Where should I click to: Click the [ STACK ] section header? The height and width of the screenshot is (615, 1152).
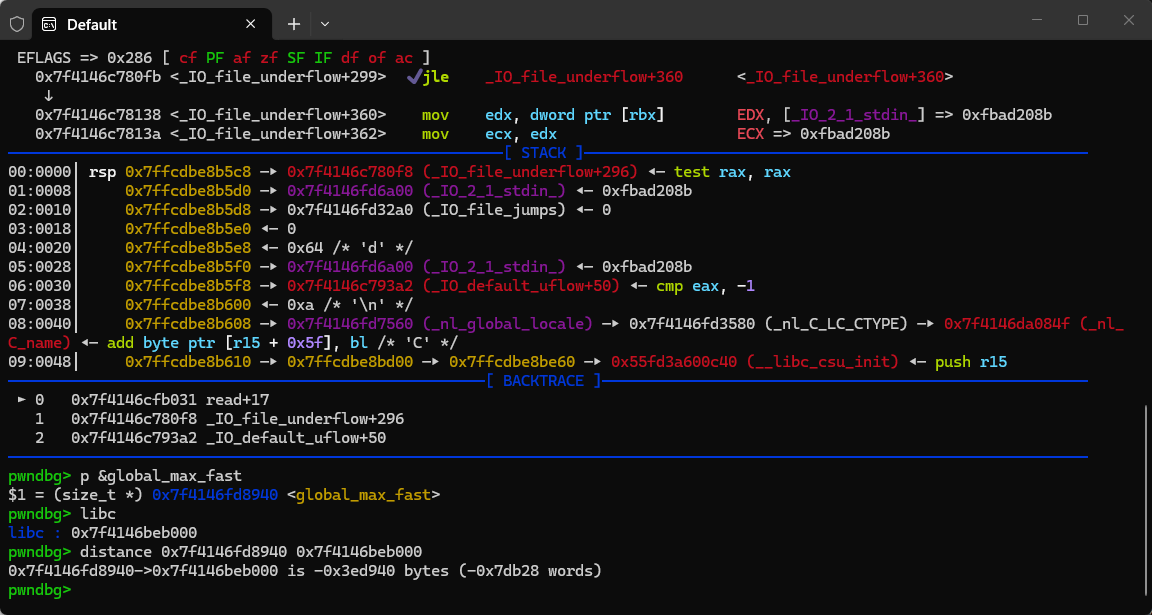coord(544,153)
